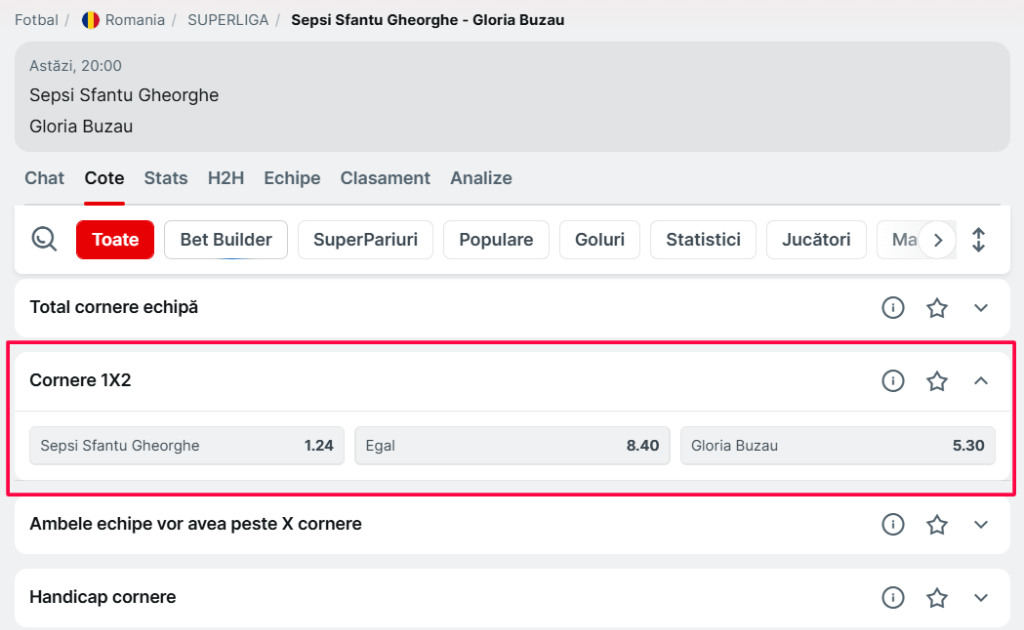The image size is (1024, 630).
Task: Click info icon for Cornere 1X2
Action: click(x=893, y=381)
